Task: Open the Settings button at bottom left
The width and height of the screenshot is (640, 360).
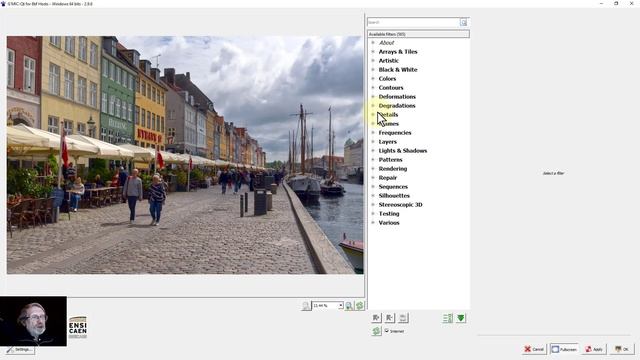Action: [20, 350]
